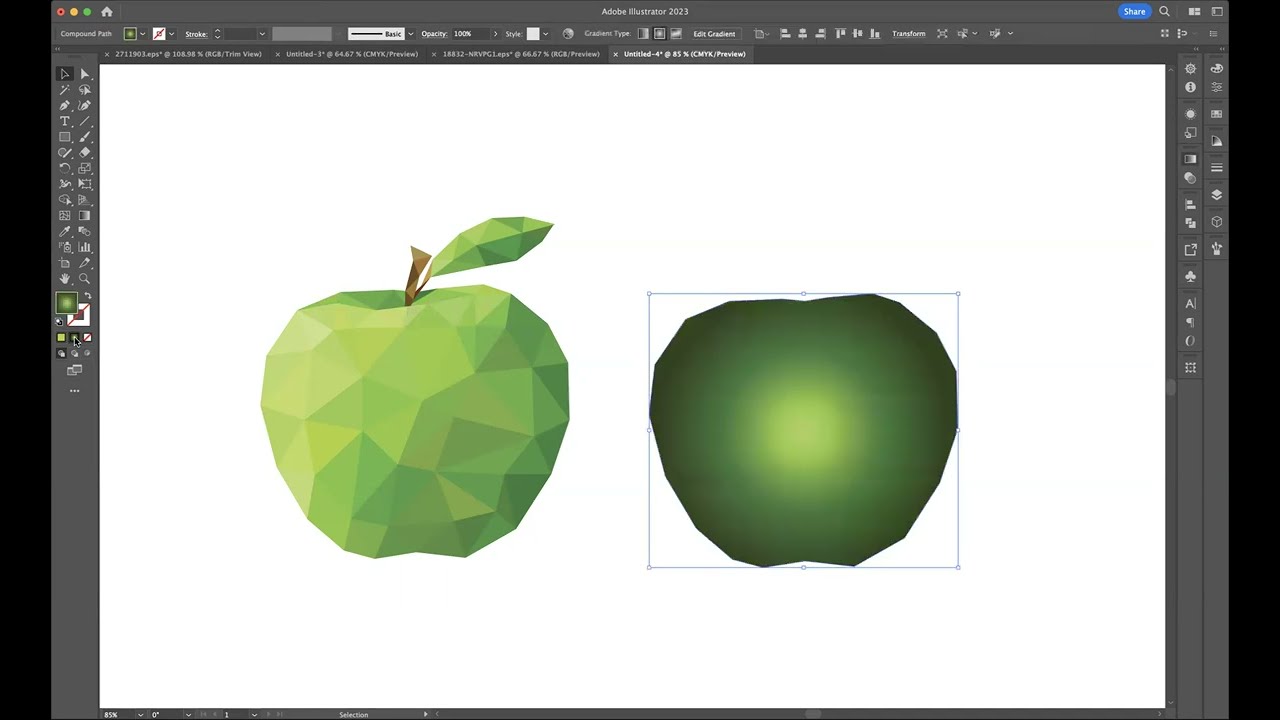1280x720 pixels.
Task: Swap fill and stroke colors
Action: coord(87,296)
